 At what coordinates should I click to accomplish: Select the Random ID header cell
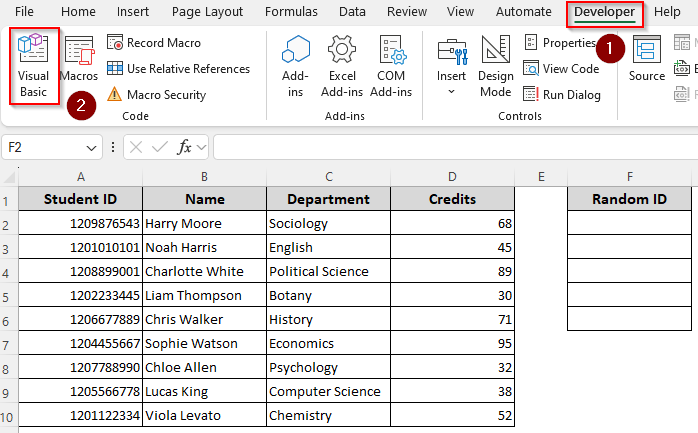tap(629, 199)
